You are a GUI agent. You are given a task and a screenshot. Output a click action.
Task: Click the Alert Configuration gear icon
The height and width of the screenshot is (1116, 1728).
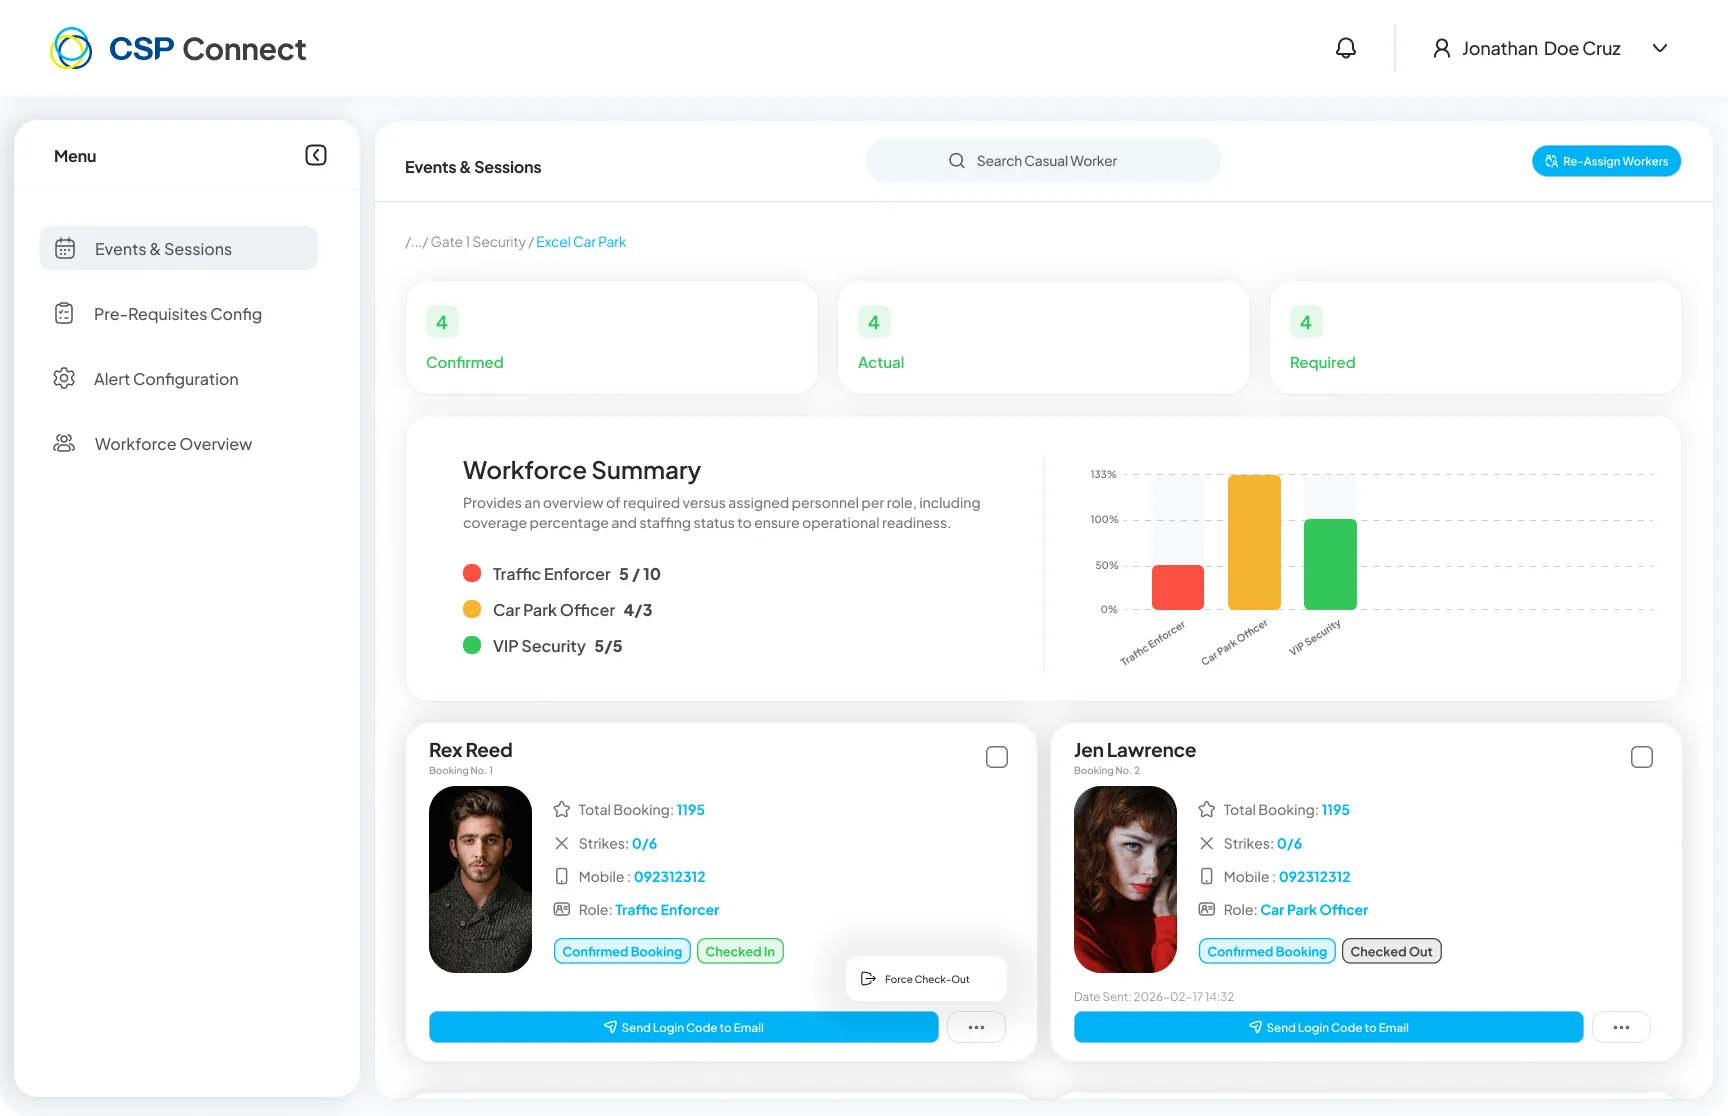(x=64, y=378)
